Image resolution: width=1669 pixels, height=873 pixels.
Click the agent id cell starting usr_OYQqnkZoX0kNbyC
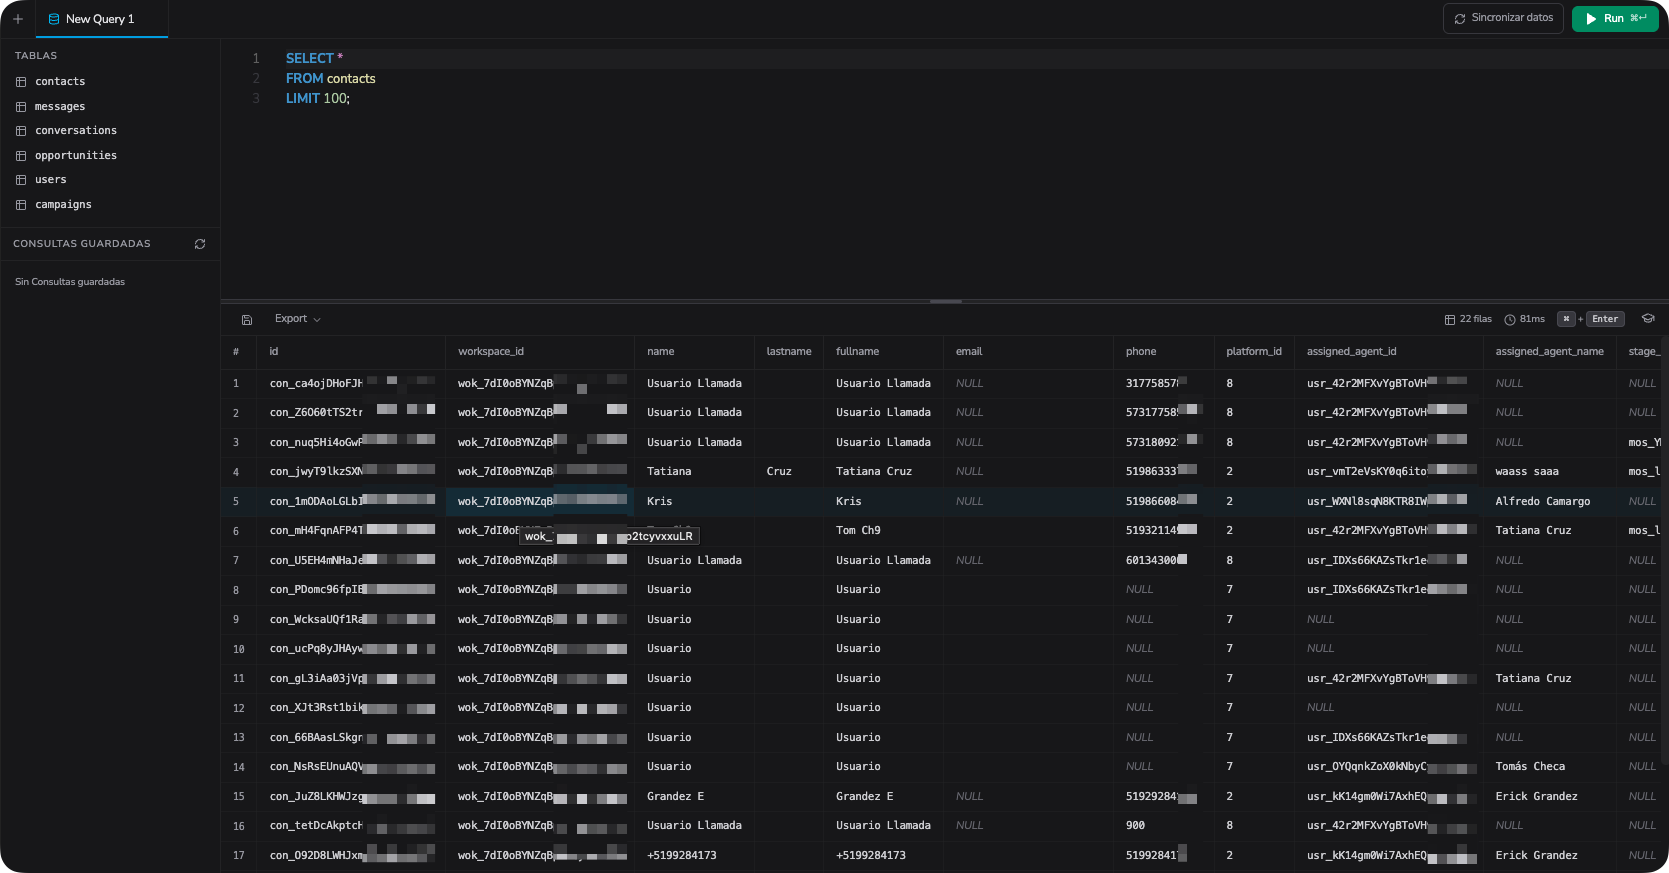coord(1389,767)
